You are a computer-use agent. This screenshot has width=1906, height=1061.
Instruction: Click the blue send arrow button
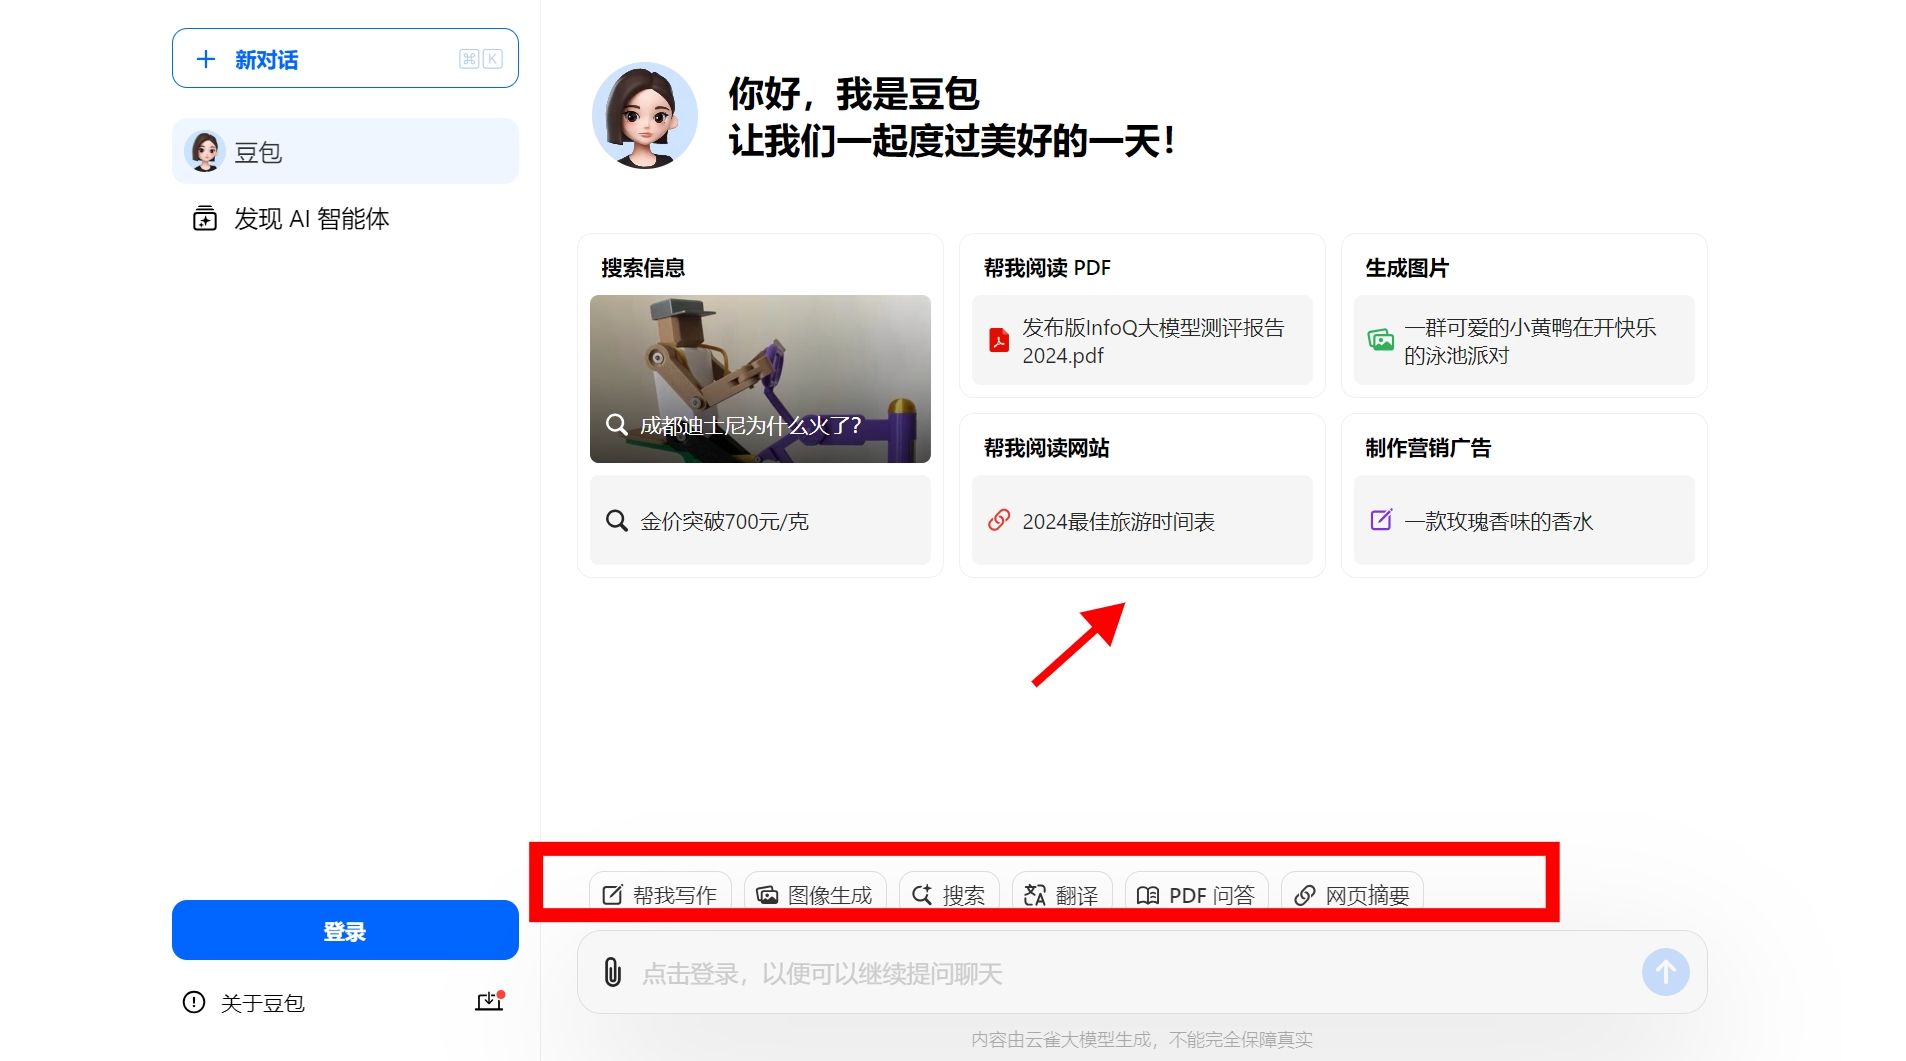click(1666, 972)
